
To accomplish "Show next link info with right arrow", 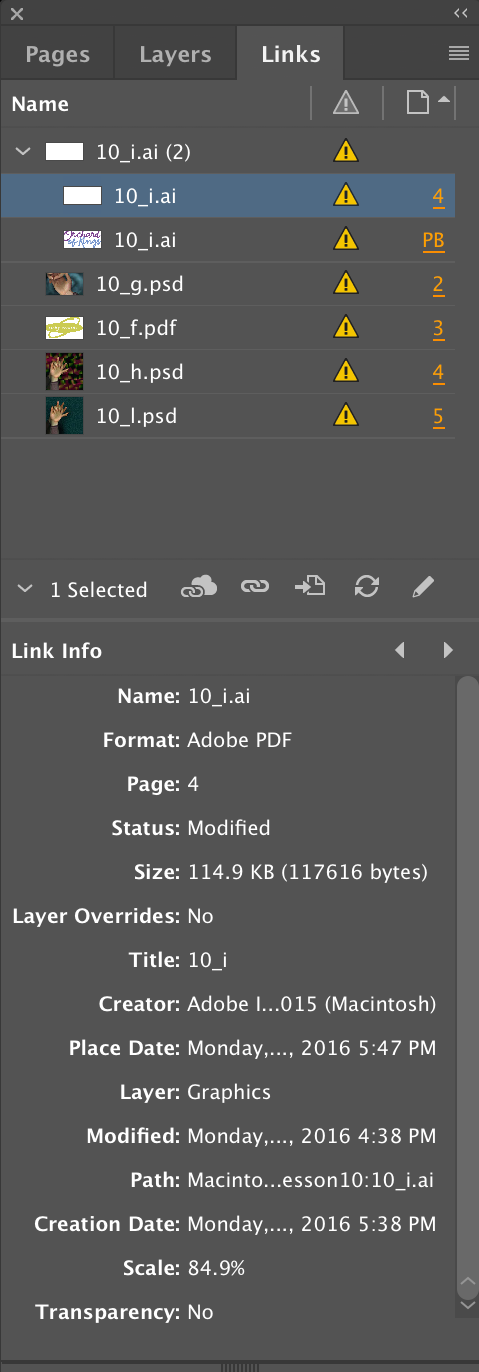I will tap(448, 650).
